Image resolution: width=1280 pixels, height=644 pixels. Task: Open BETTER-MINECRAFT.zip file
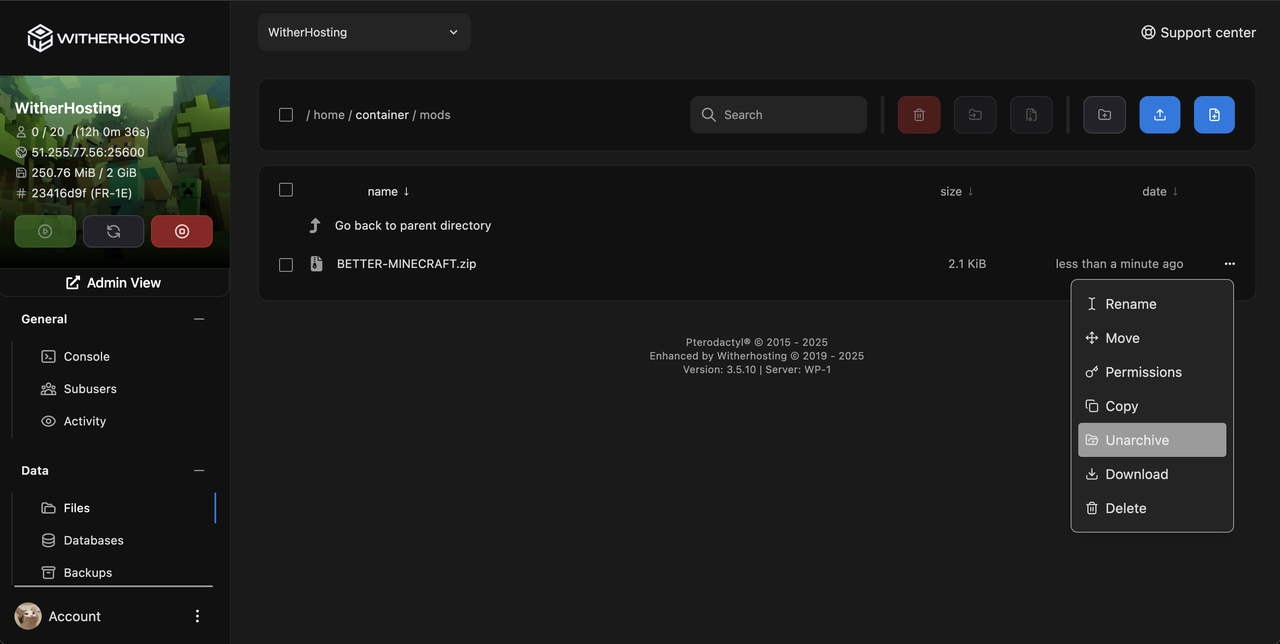tap(406, 264)
